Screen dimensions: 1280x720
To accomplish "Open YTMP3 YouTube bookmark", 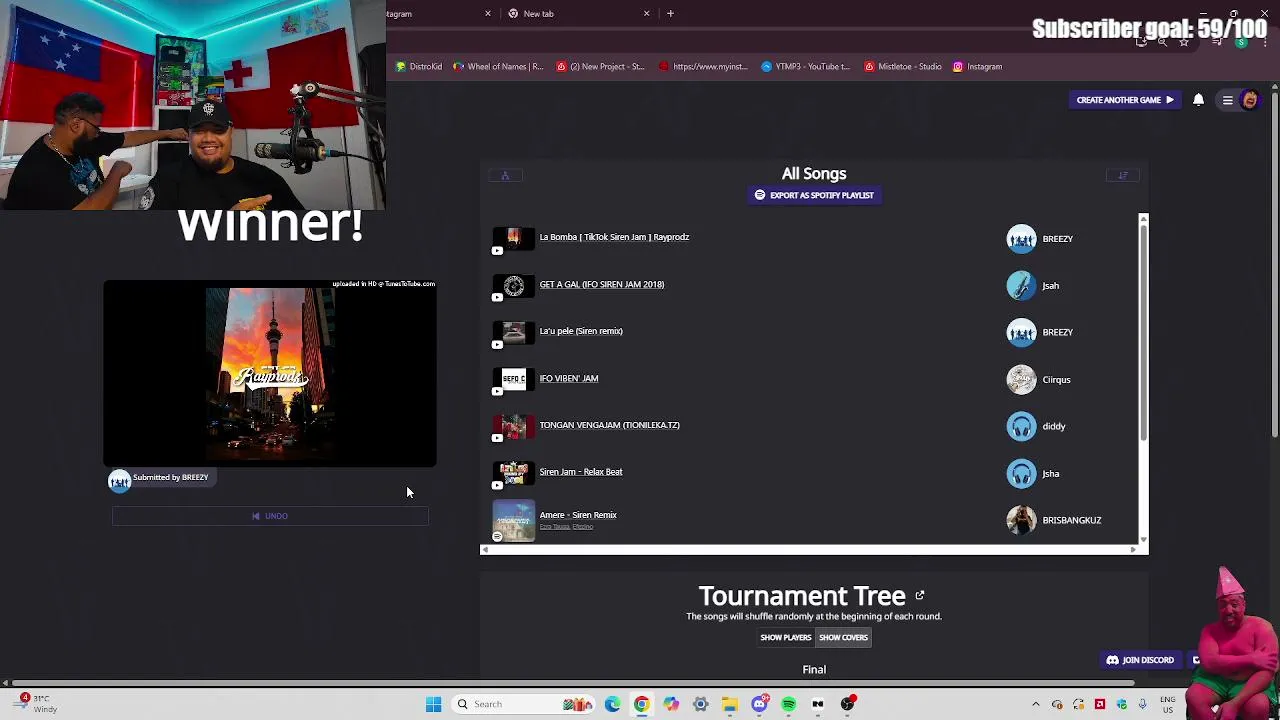I will tap(805, 67).
